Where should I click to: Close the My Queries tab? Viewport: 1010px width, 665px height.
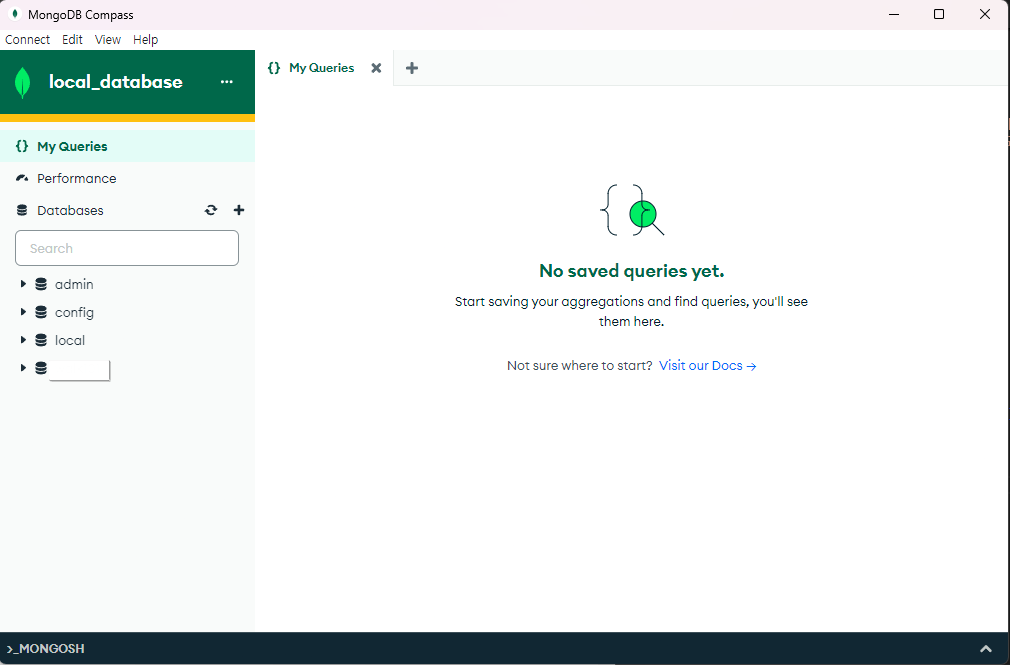point(376,68)
